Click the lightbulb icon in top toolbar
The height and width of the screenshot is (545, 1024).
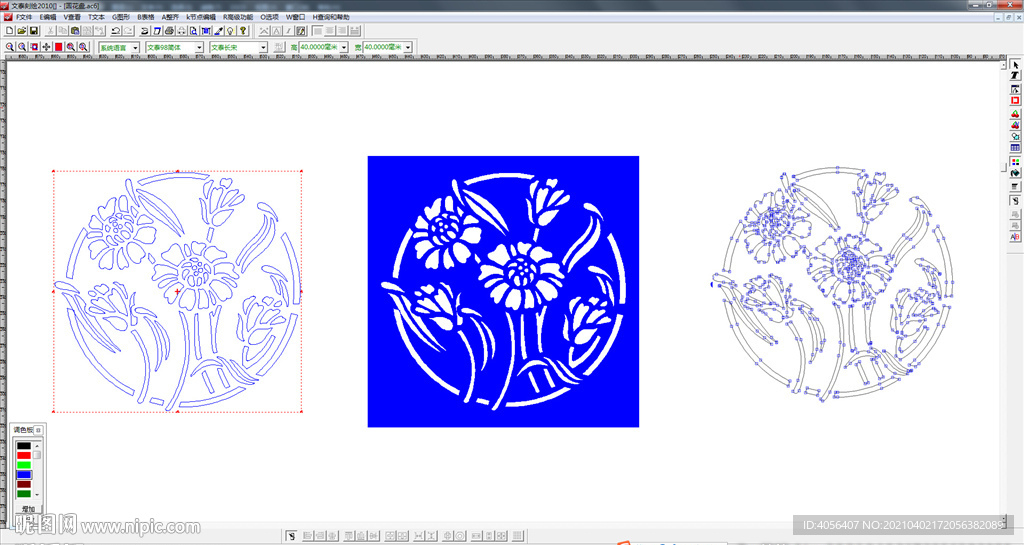pyautogui.click(x=230, y=31)
